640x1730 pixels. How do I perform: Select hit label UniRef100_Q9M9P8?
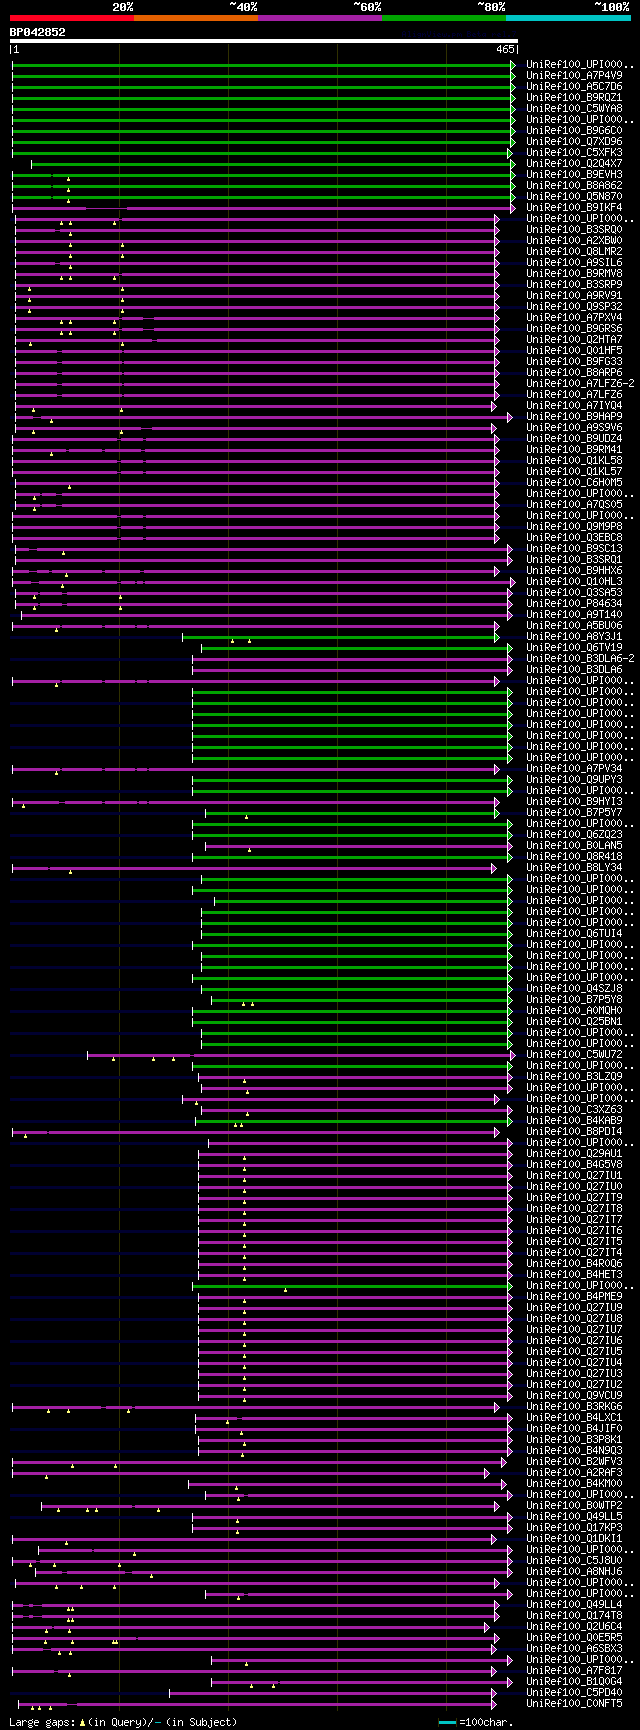[574, 526]
